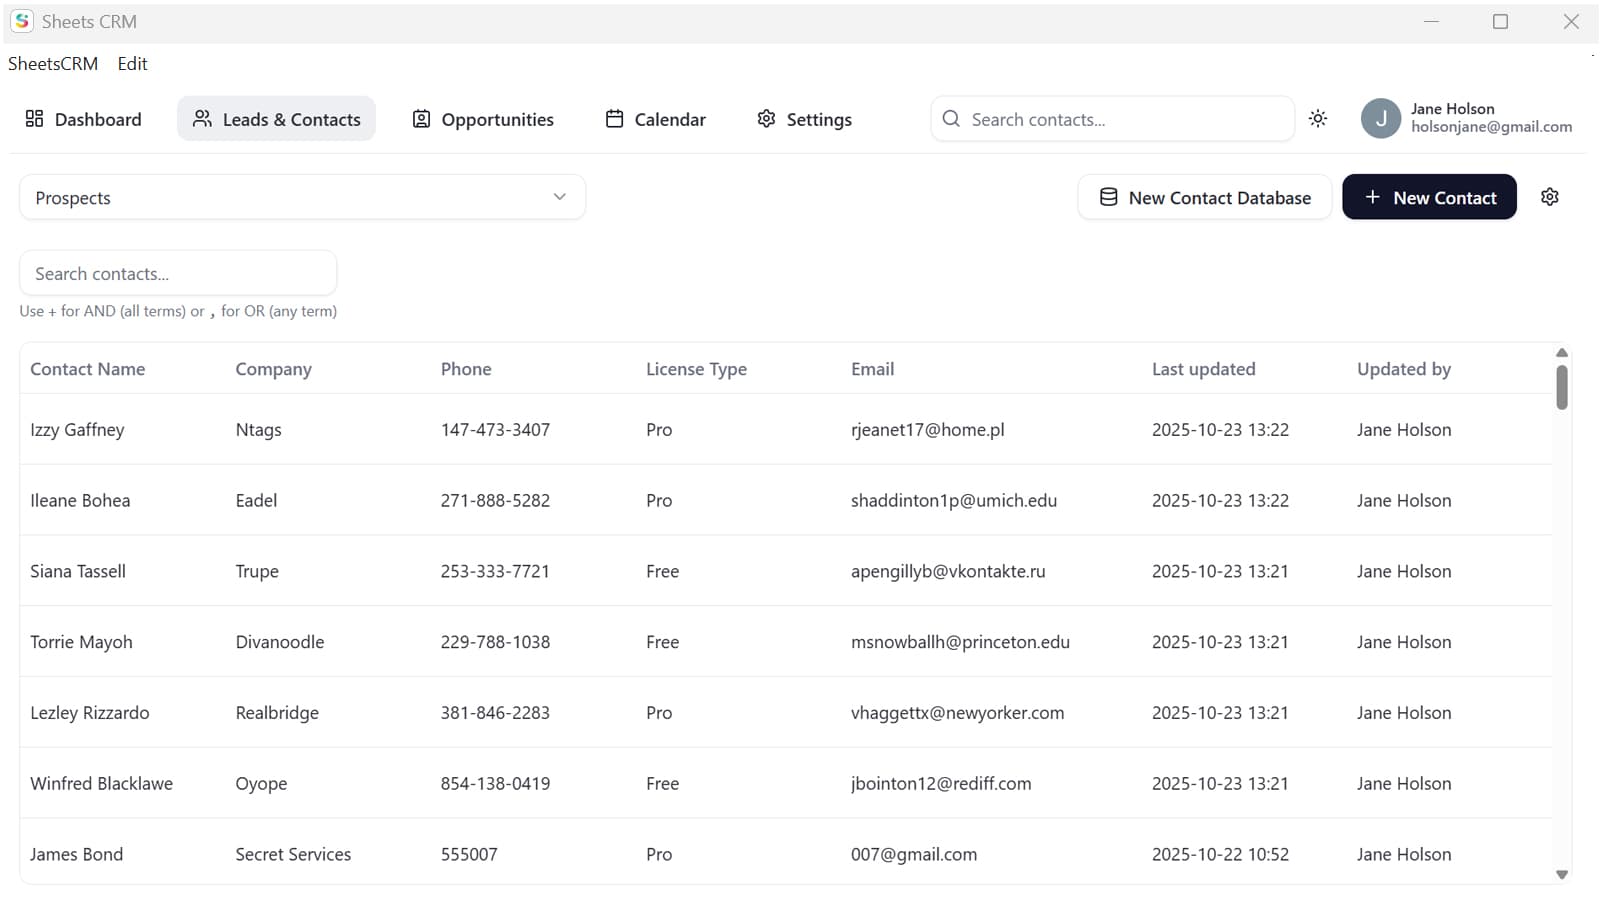
Task: Click the Leads & Contacts people icon
Action: [x=202, y=119]
